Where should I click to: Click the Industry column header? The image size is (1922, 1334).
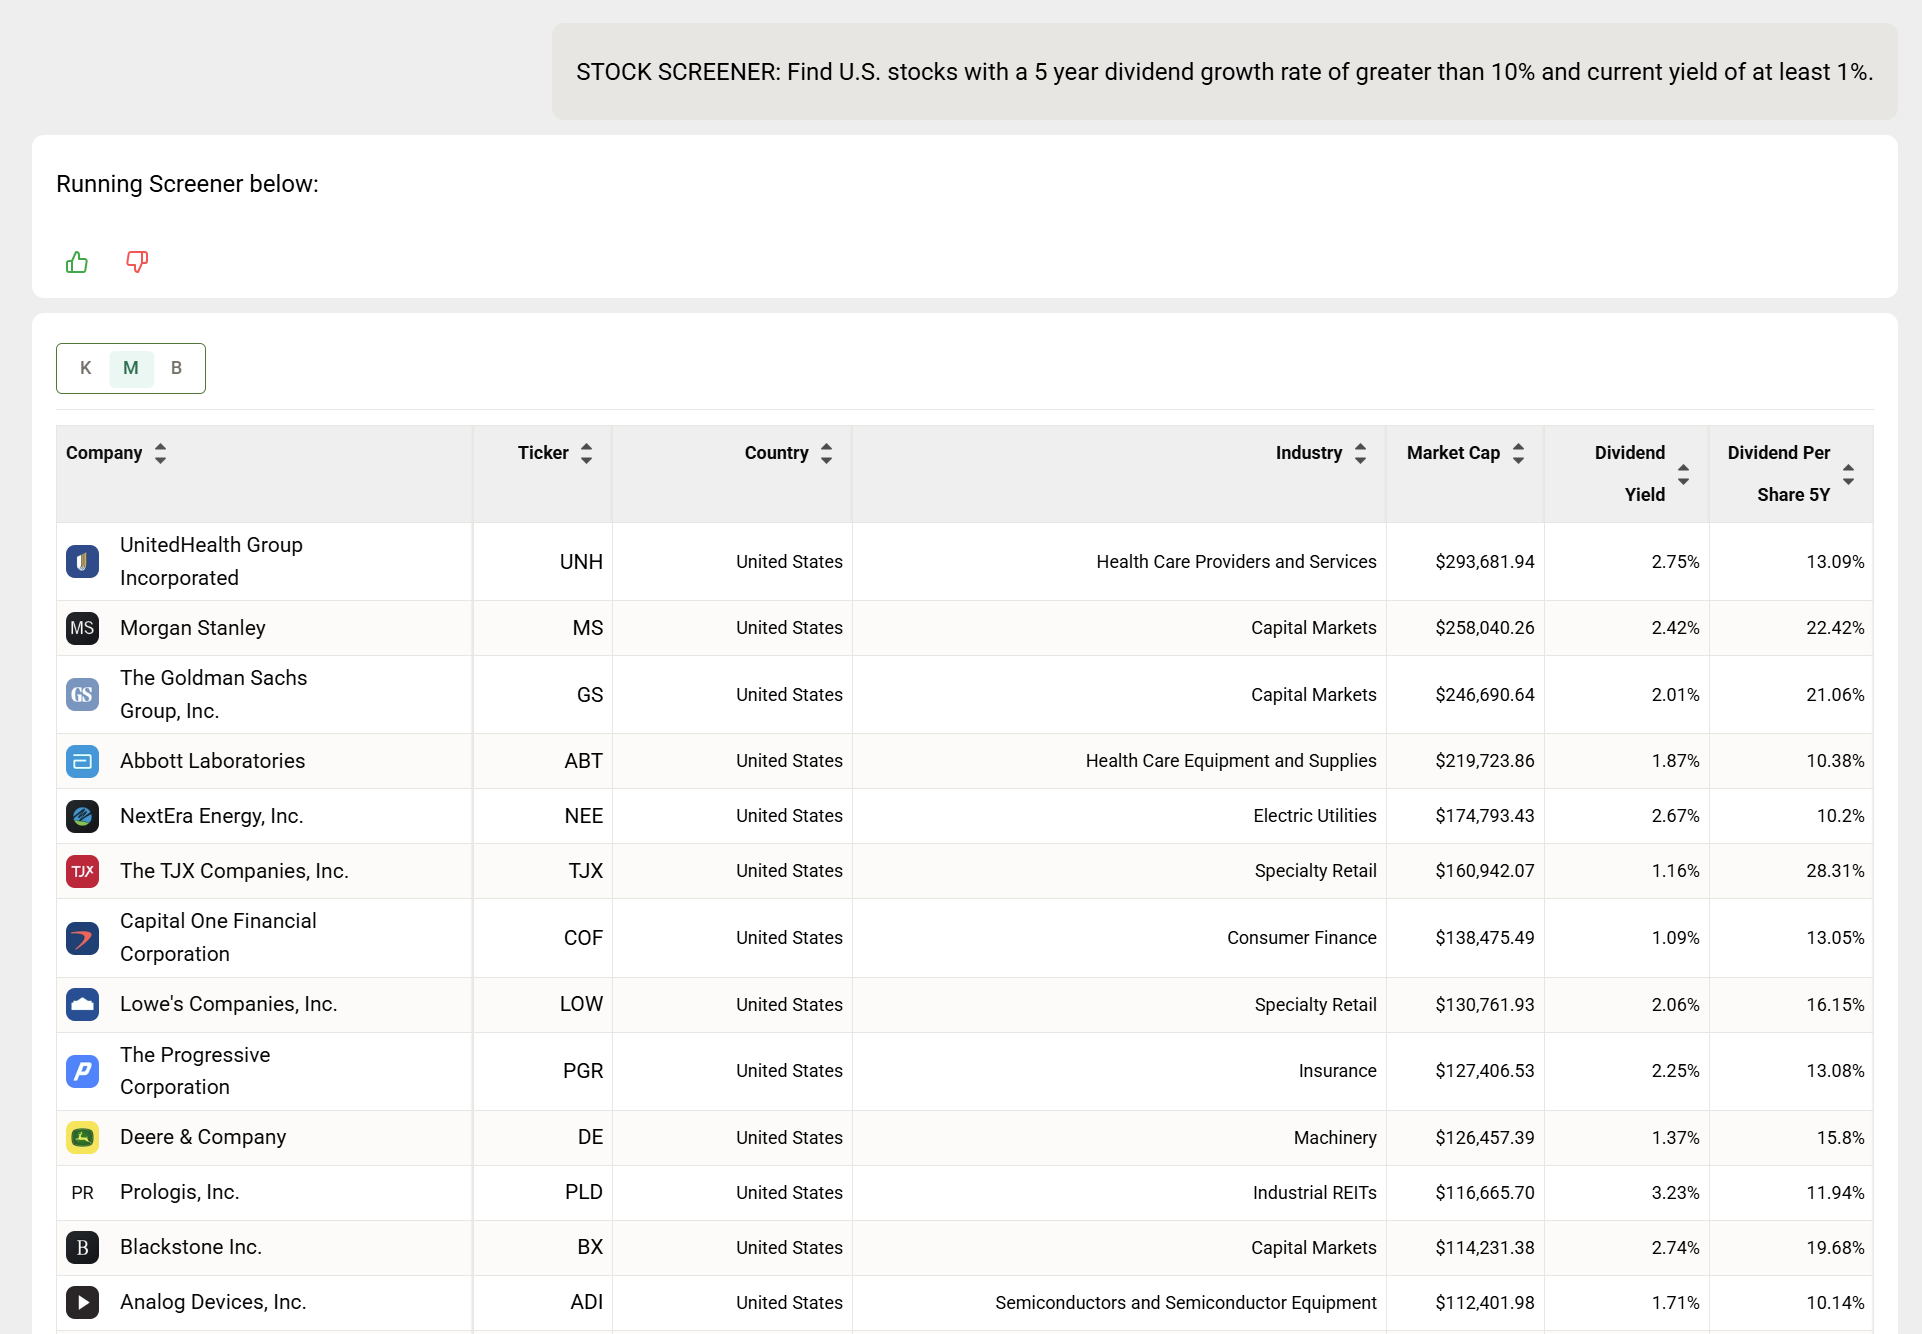tap(1308, 453)
